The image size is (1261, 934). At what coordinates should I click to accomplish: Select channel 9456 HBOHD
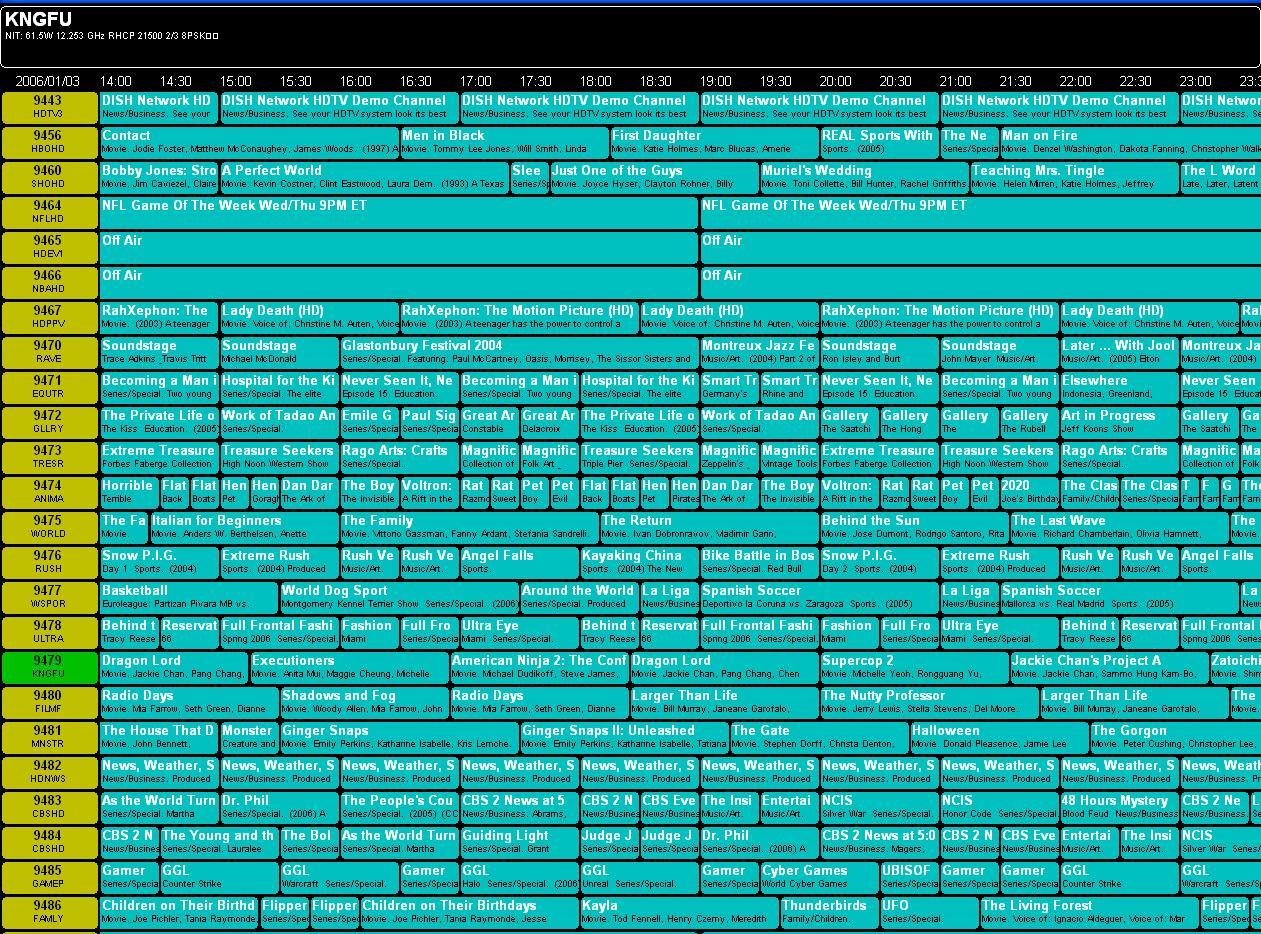click(x=49, y=142)
